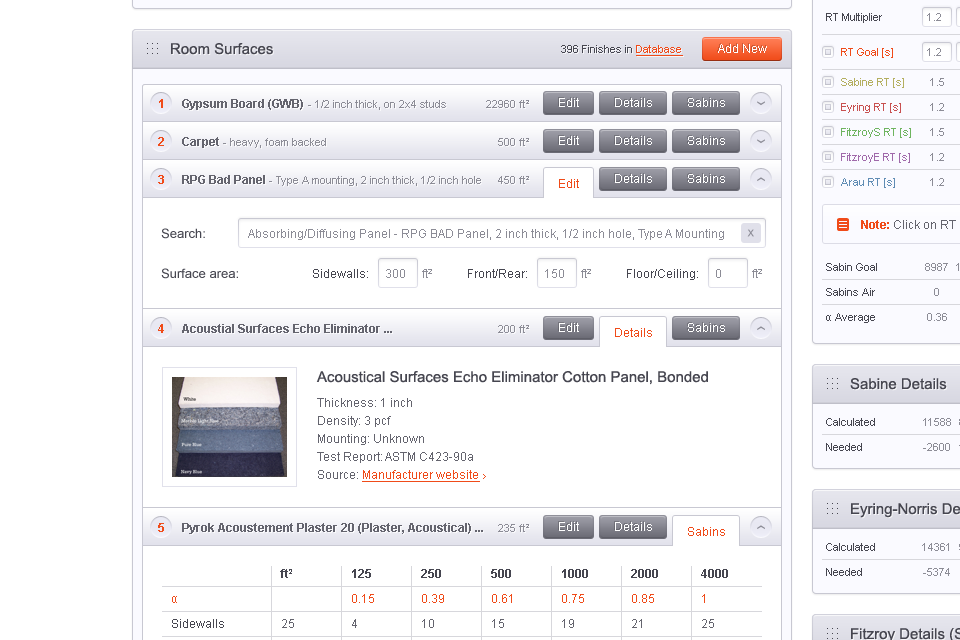Click the Room Surfaces drag handle icon
960x640 pixels.
152,49
